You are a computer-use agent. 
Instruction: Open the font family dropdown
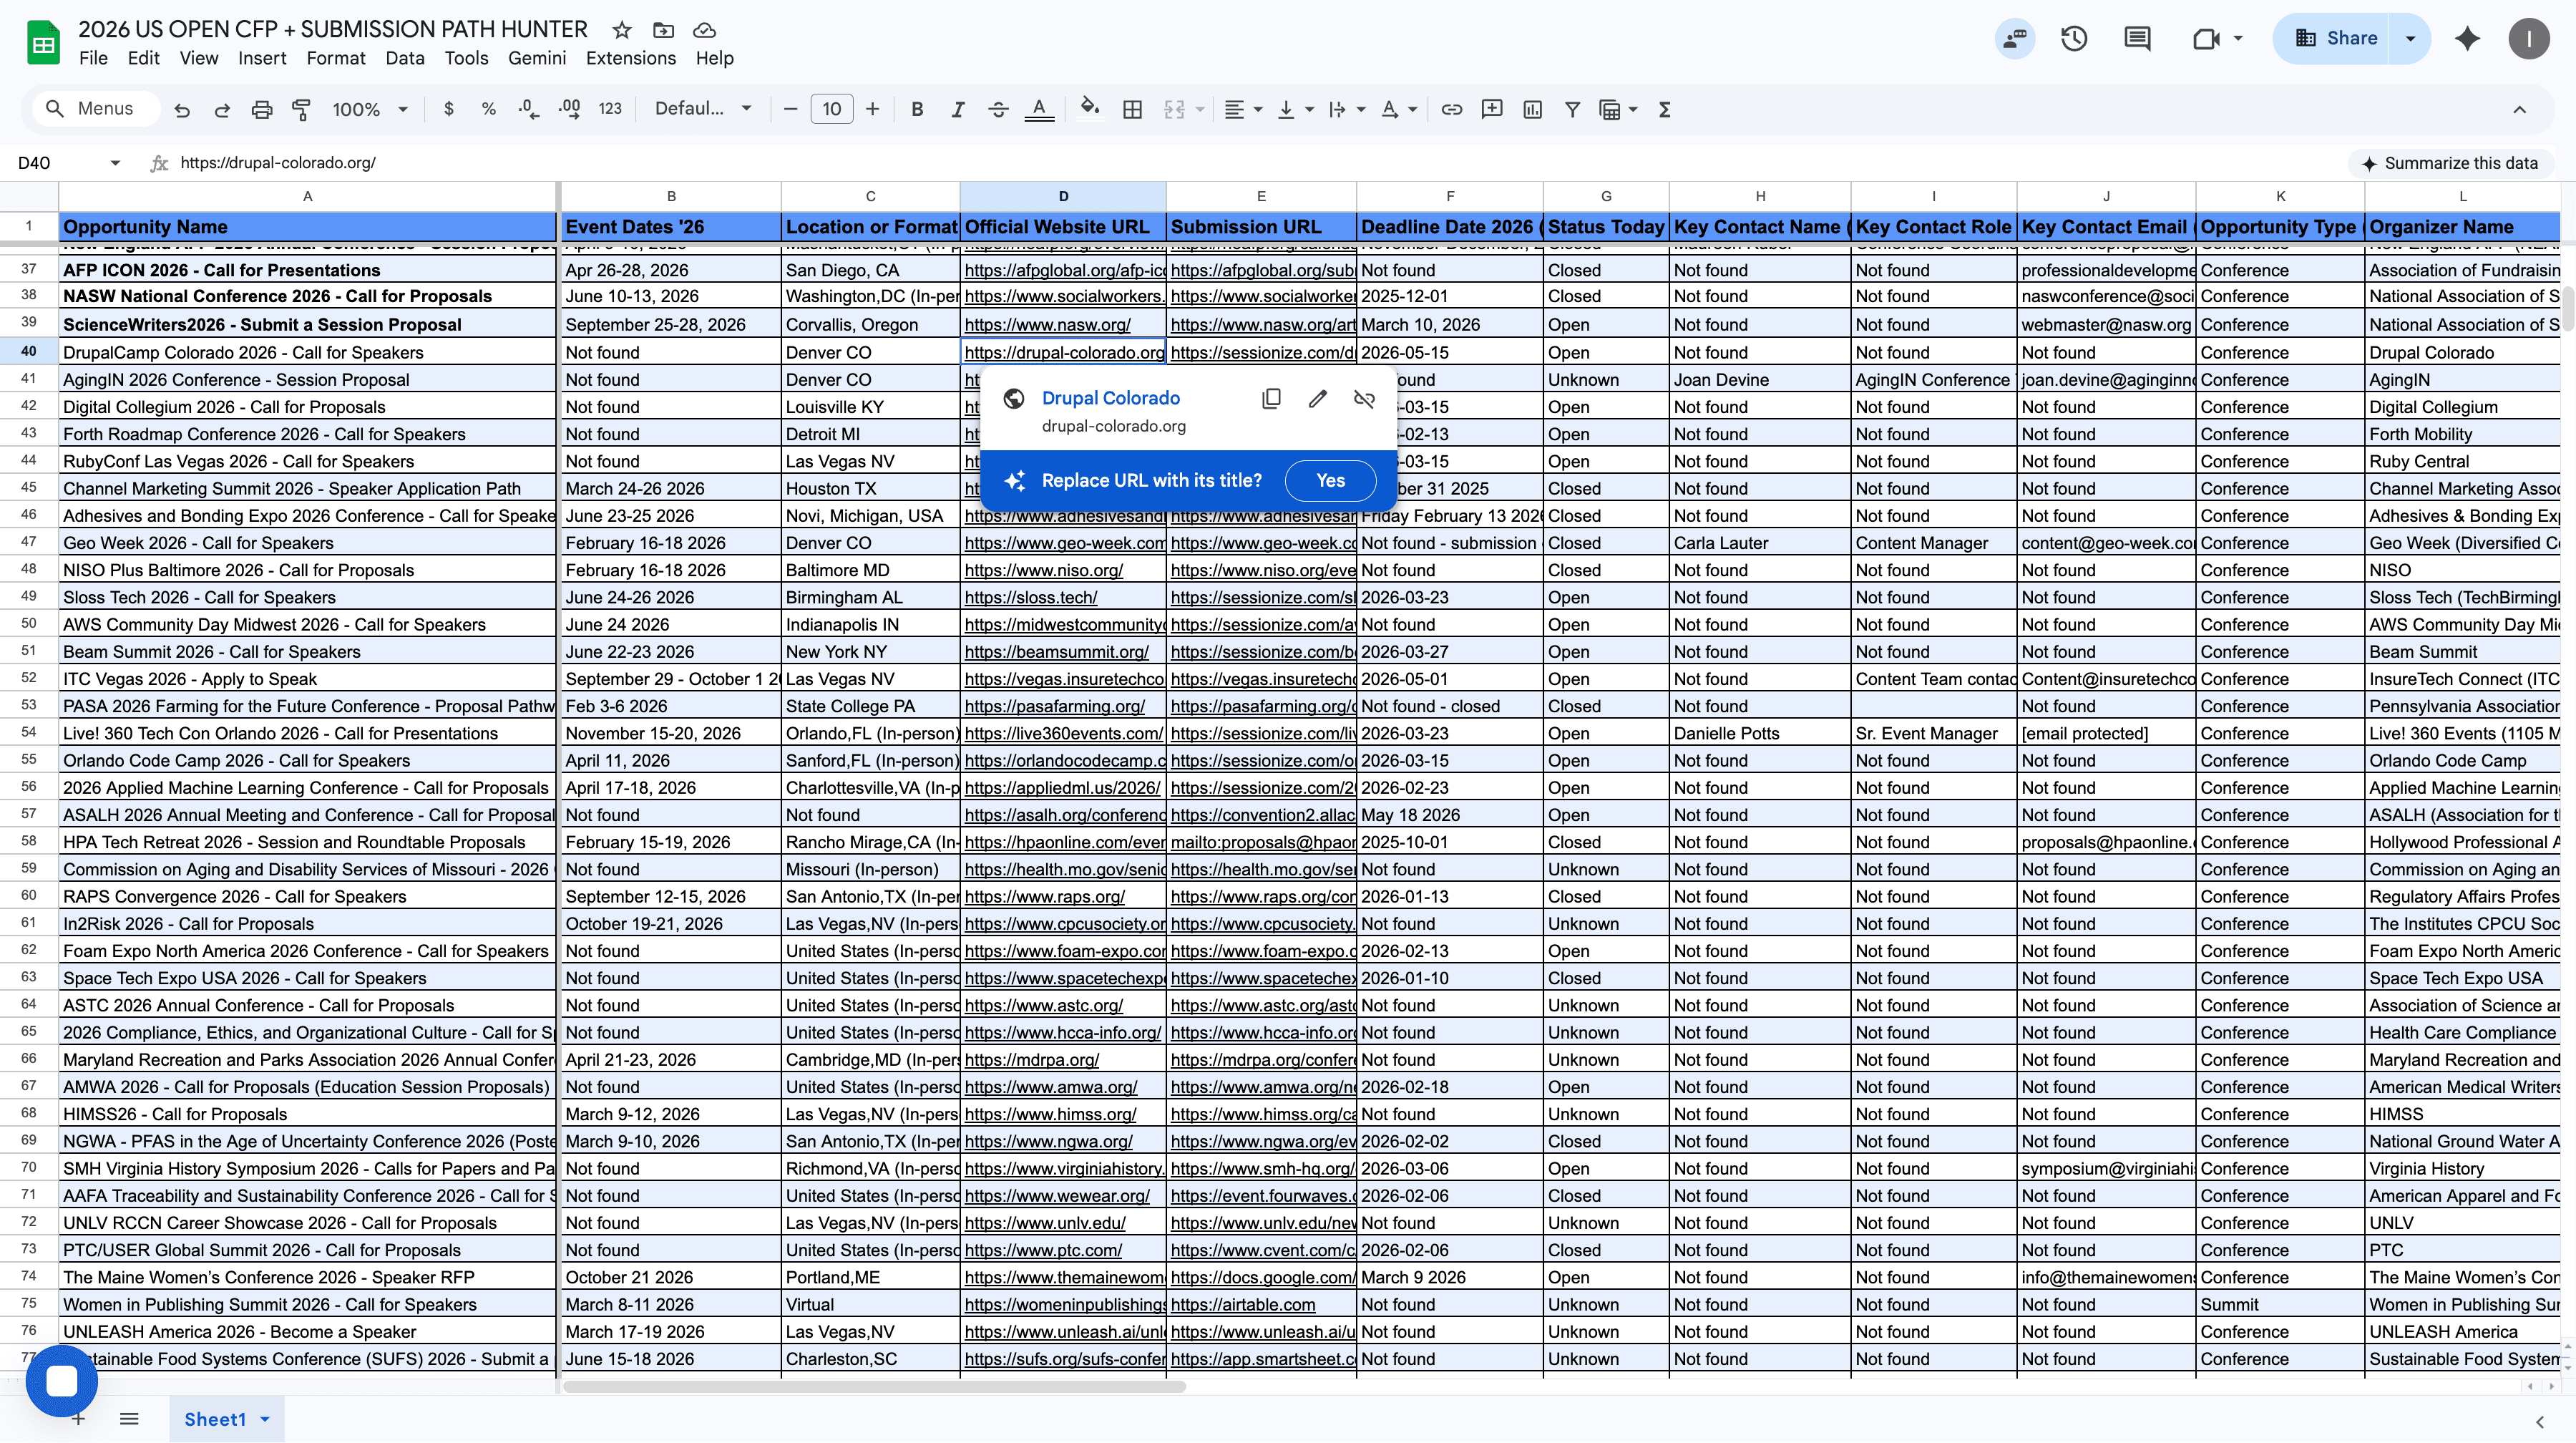[703, 109]
